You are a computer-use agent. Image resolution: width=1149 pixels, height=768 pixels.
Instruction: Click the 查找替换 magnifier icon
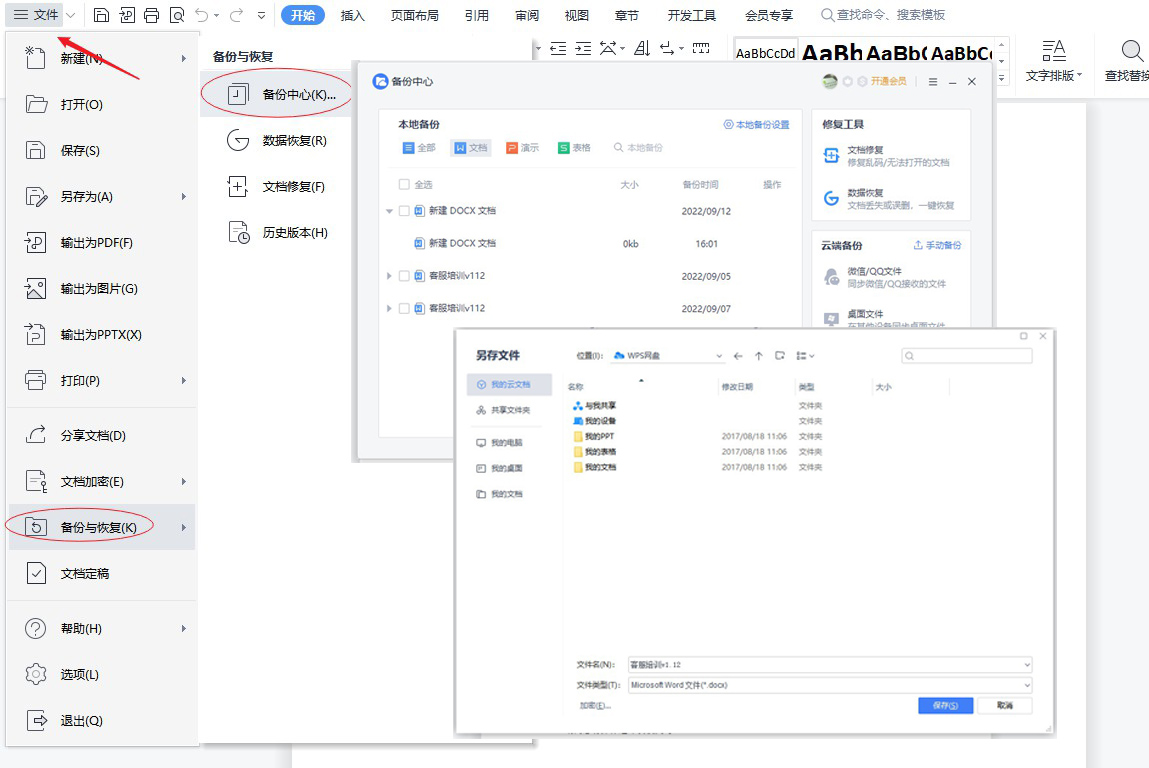click(1131, 51)
